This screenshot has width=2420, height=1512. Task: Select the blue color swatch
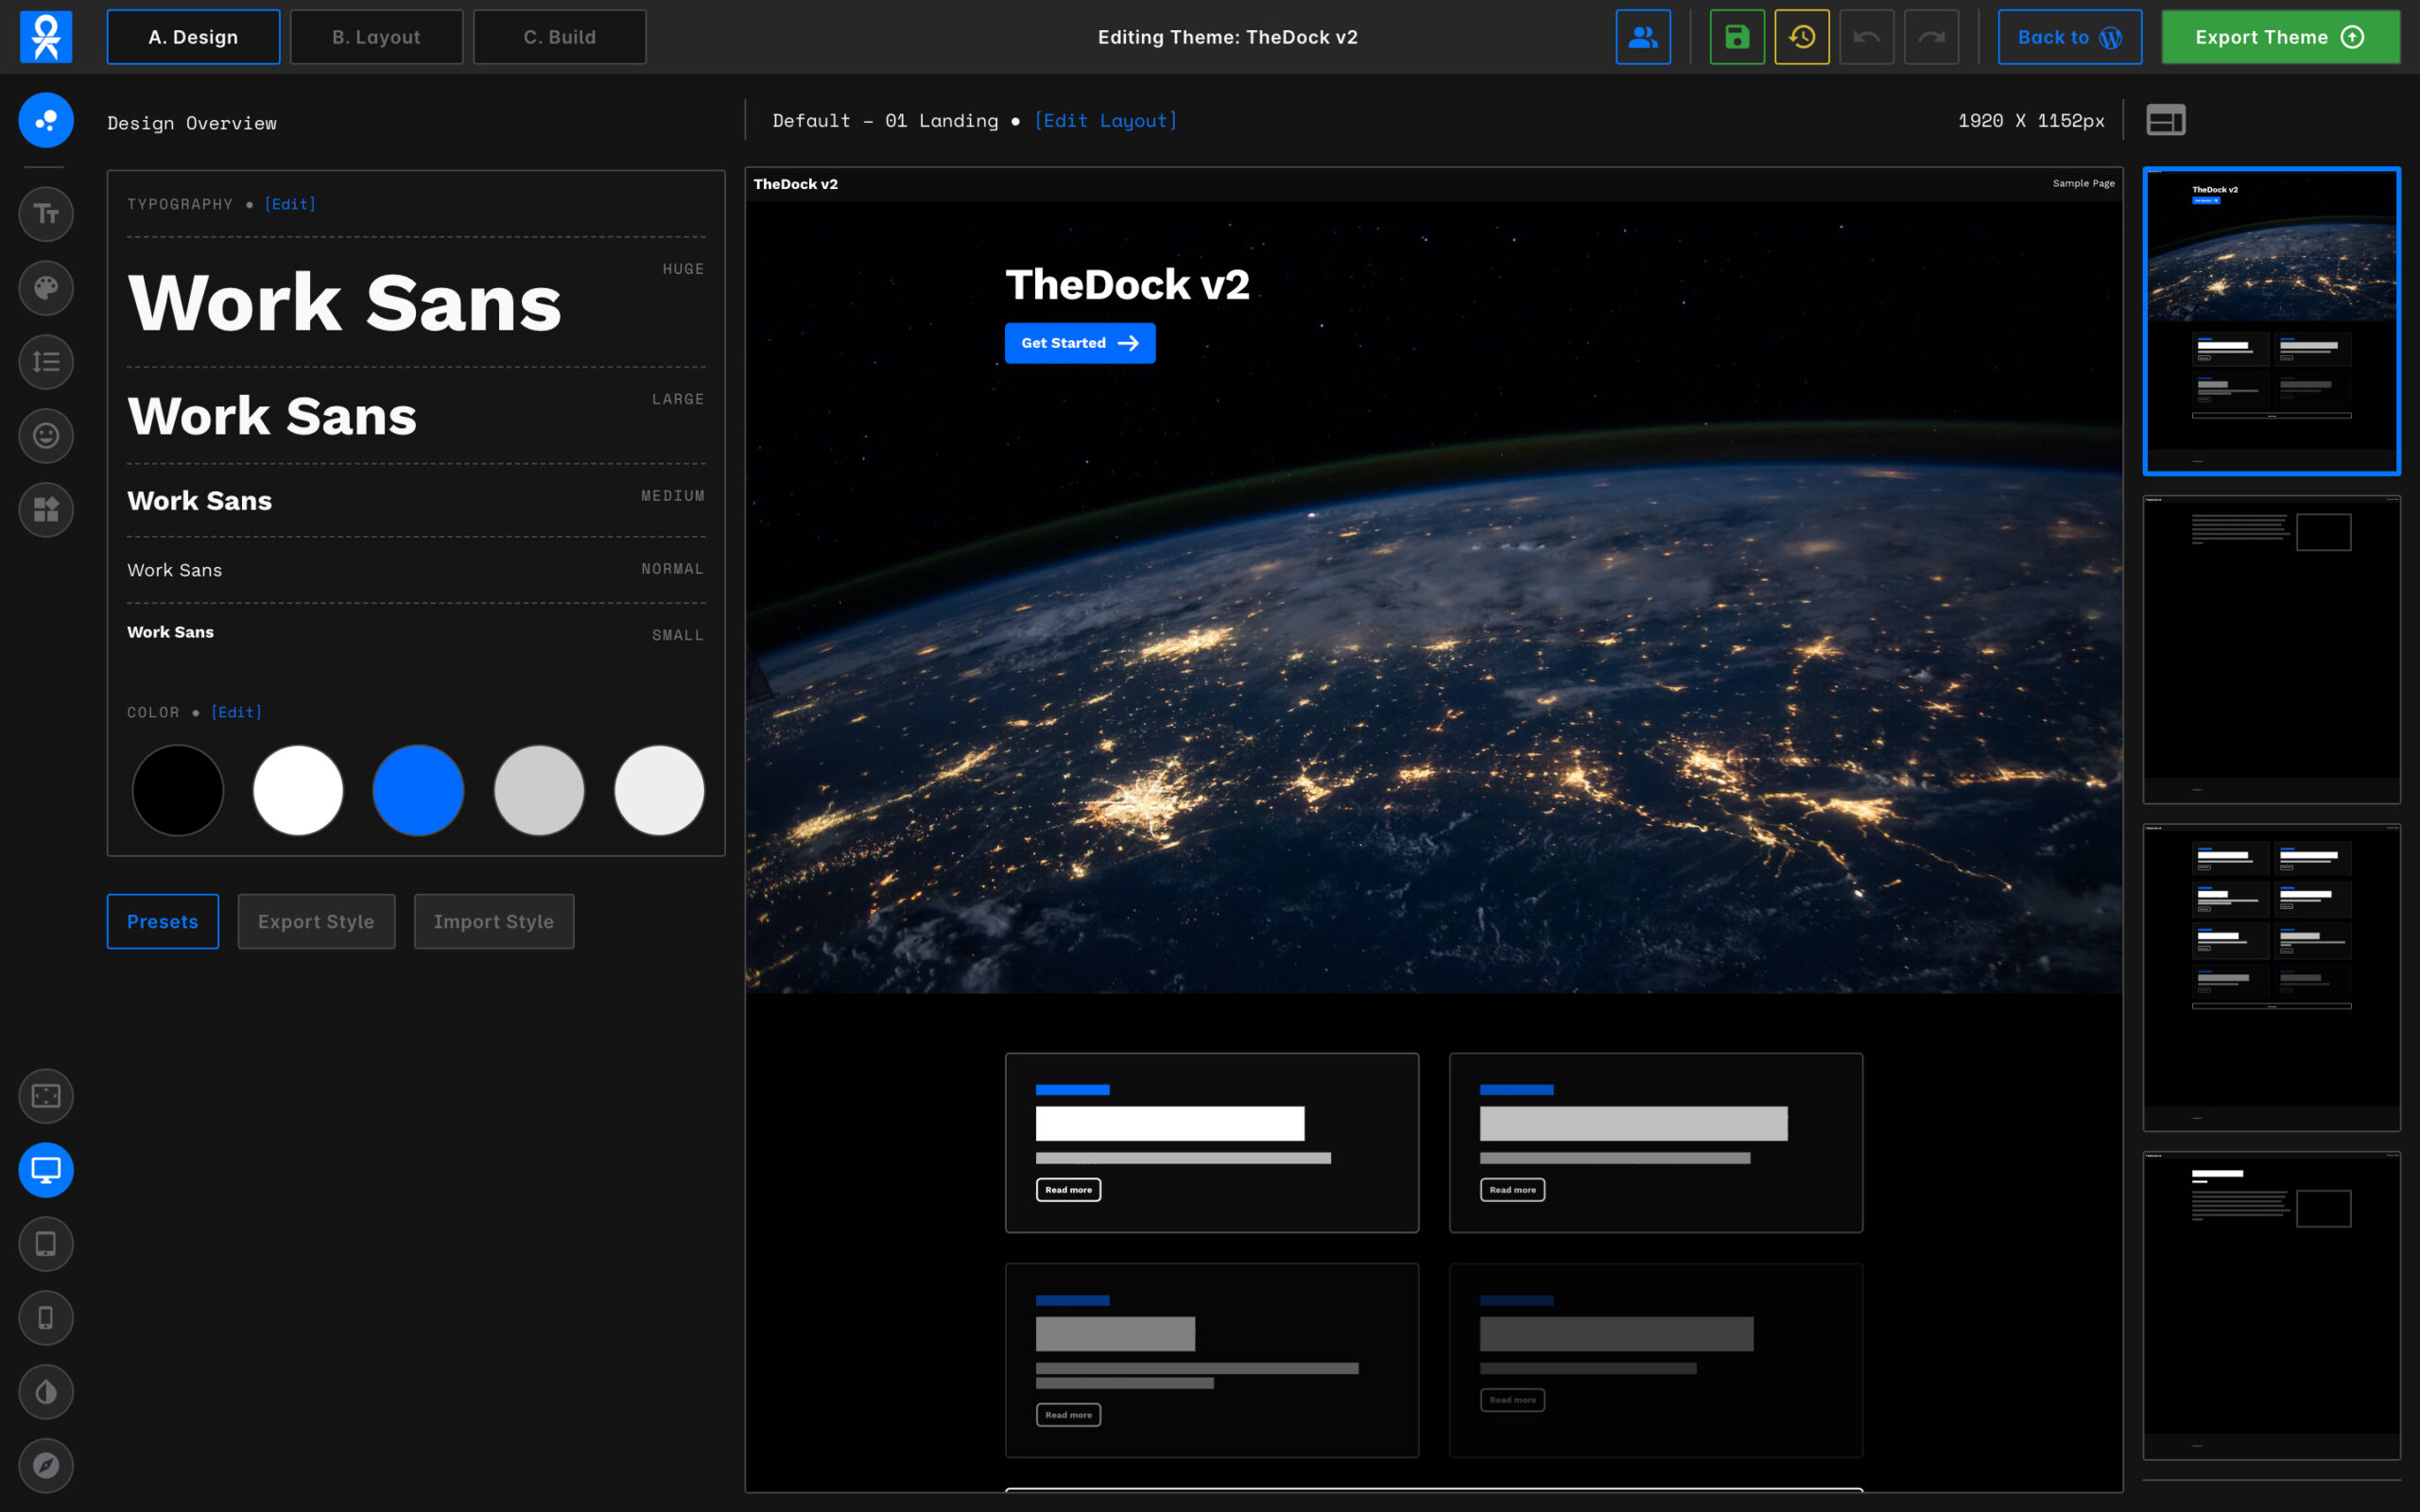coord(418,790)
